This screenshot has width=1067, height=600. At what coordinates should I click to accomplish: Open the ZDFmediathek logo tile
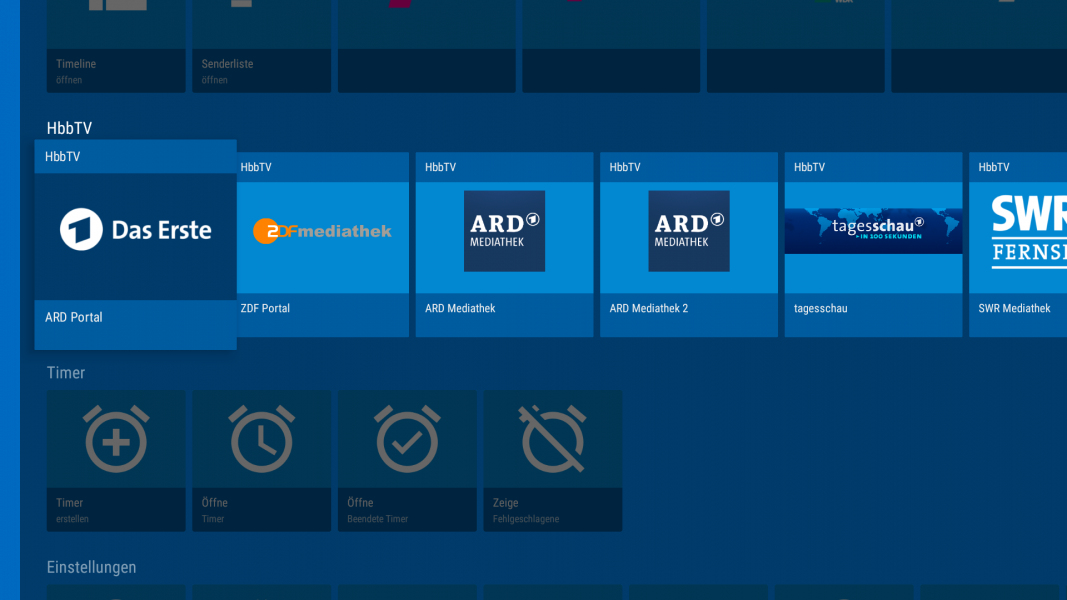pyautogui.click(x=322, y=231)
